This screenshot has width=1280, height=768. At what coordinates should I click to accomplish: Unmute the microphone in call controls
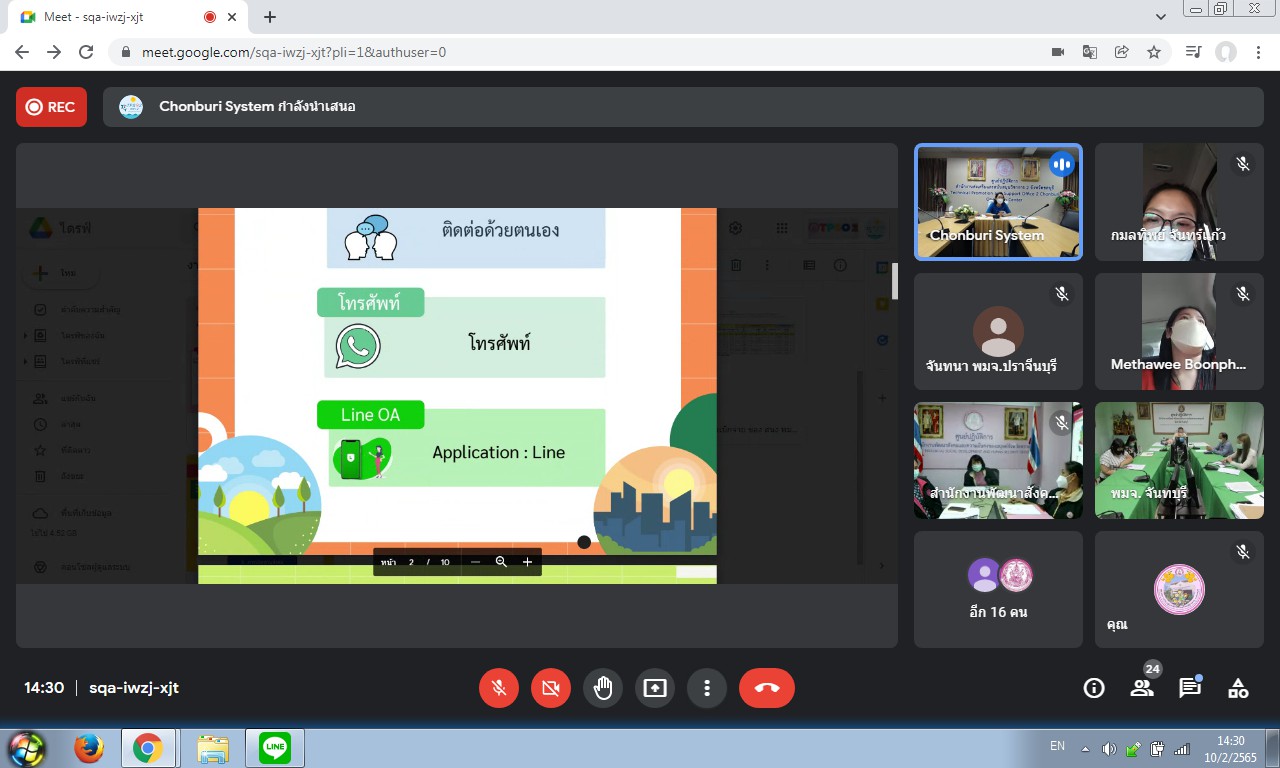pos(498,688)
